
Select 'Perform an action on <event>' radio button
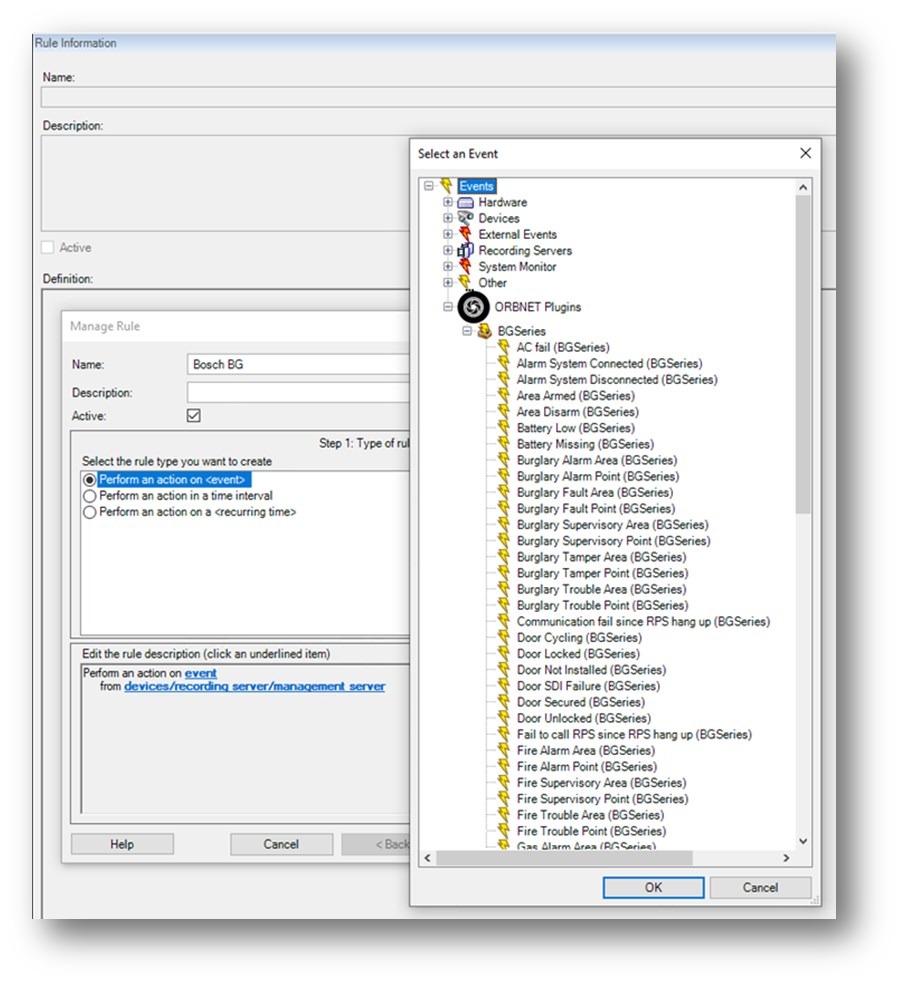(x=90, y=480)
